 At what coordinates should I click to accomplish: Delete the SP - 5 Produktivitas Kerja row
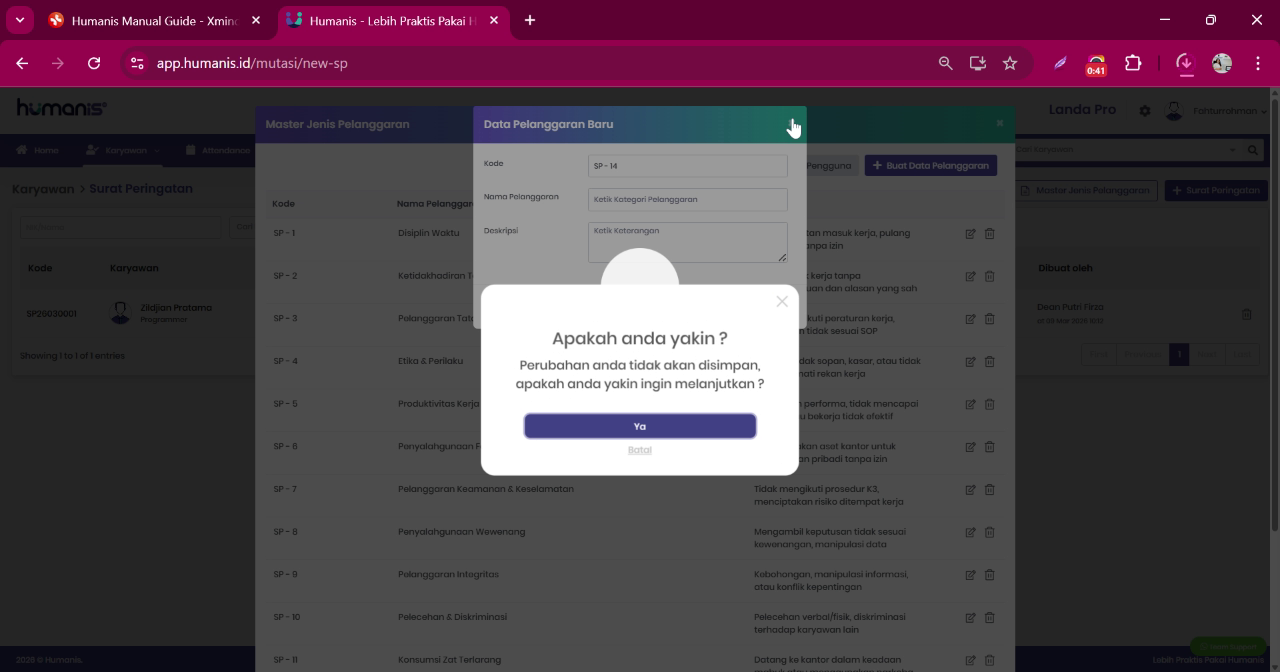tap(990, 404)
